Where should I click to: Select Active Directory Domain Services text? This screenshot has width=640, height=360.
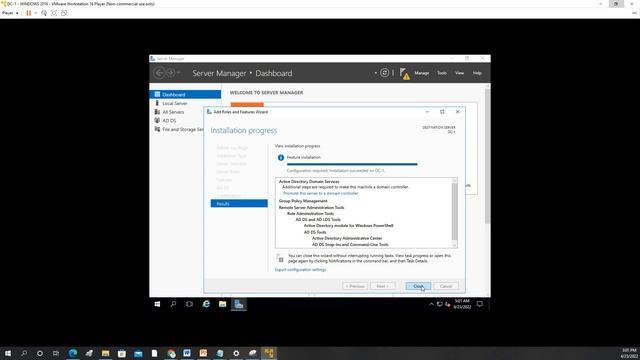(309, 182)
